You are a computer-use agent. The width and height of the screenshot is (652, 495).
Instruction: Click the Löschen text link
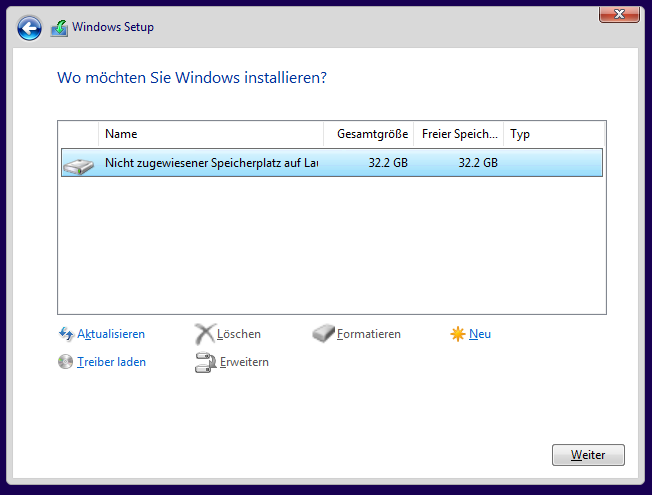pyautogui.click(x=239, y=334)
